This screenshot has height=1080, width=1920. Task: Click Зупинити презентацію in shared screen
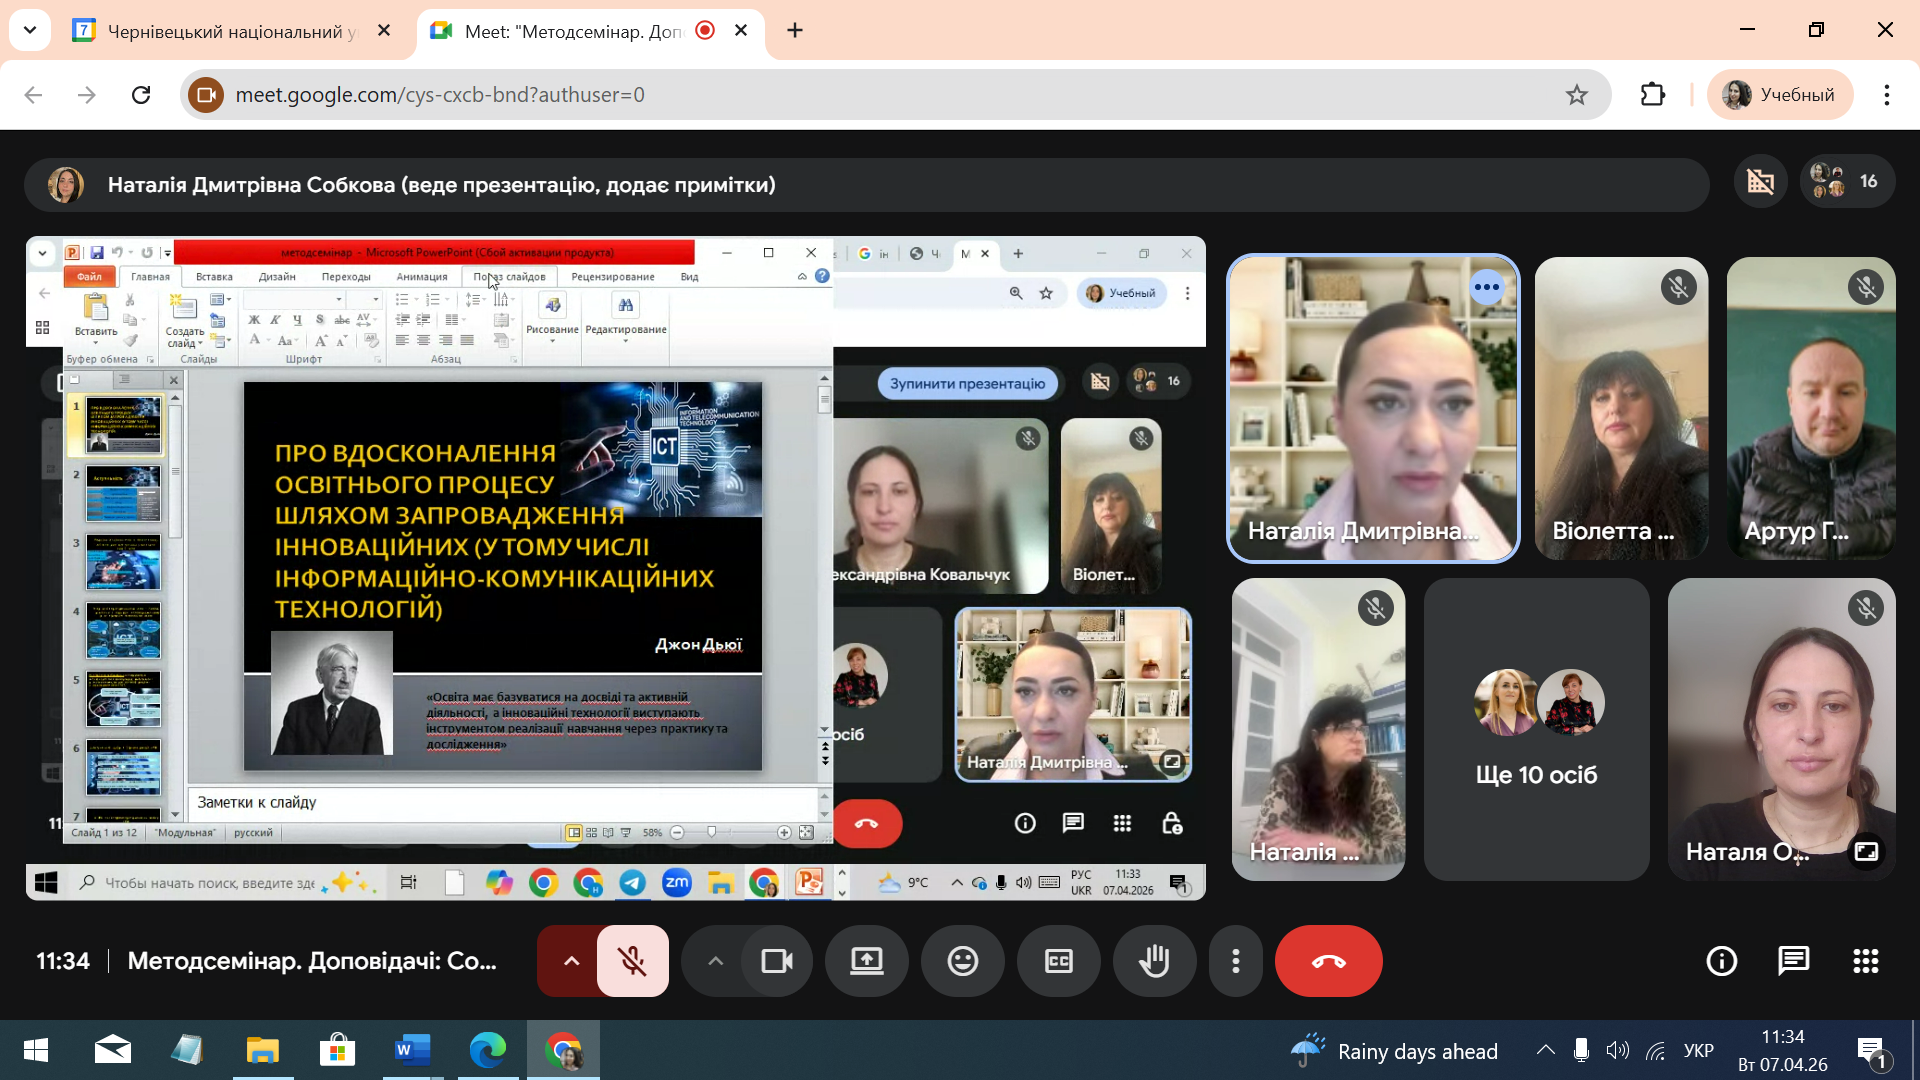pos(967,384)
